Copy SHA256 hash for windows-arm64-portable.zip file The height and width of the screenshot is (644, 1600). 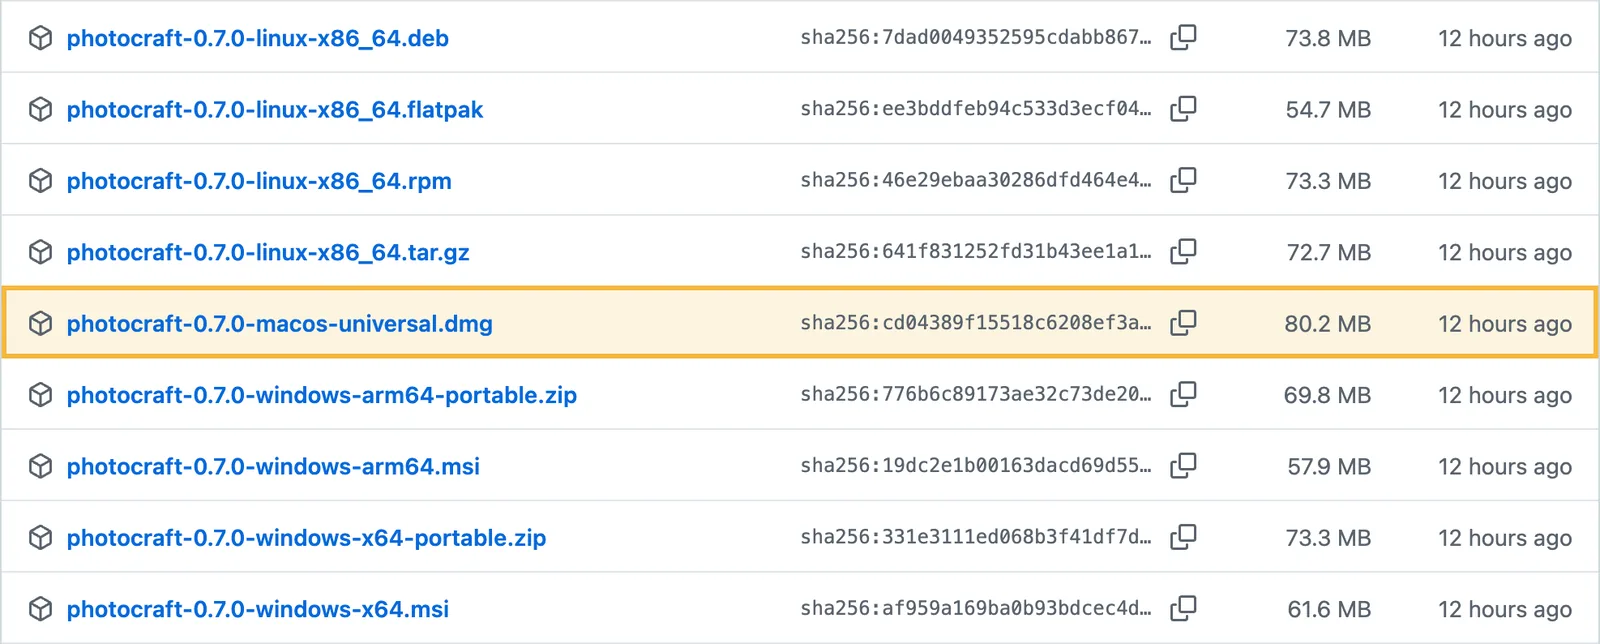click(x=1183, y=395)
